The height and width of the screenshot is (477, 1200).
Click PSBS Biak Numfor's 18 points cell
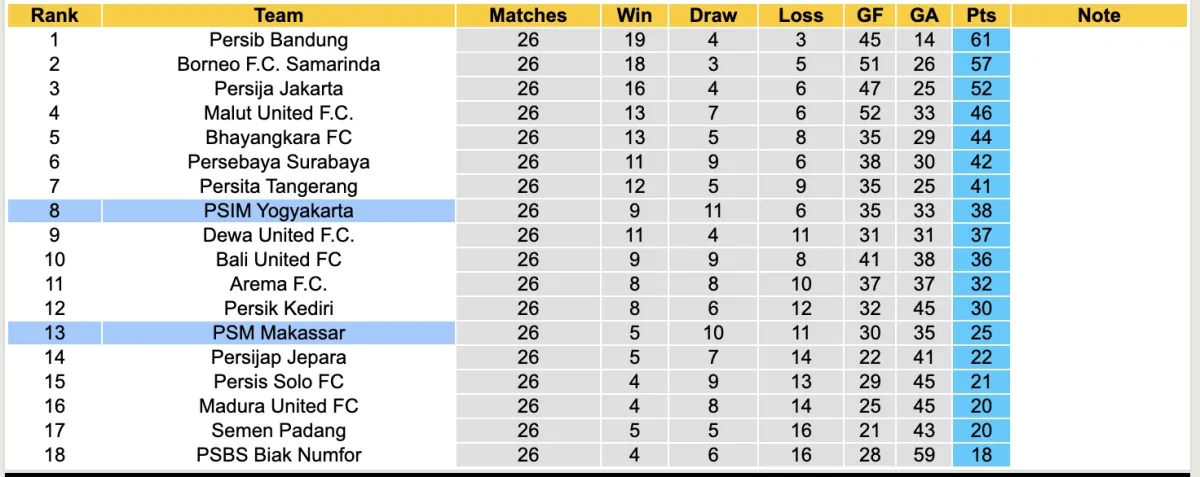pos(981,455)
